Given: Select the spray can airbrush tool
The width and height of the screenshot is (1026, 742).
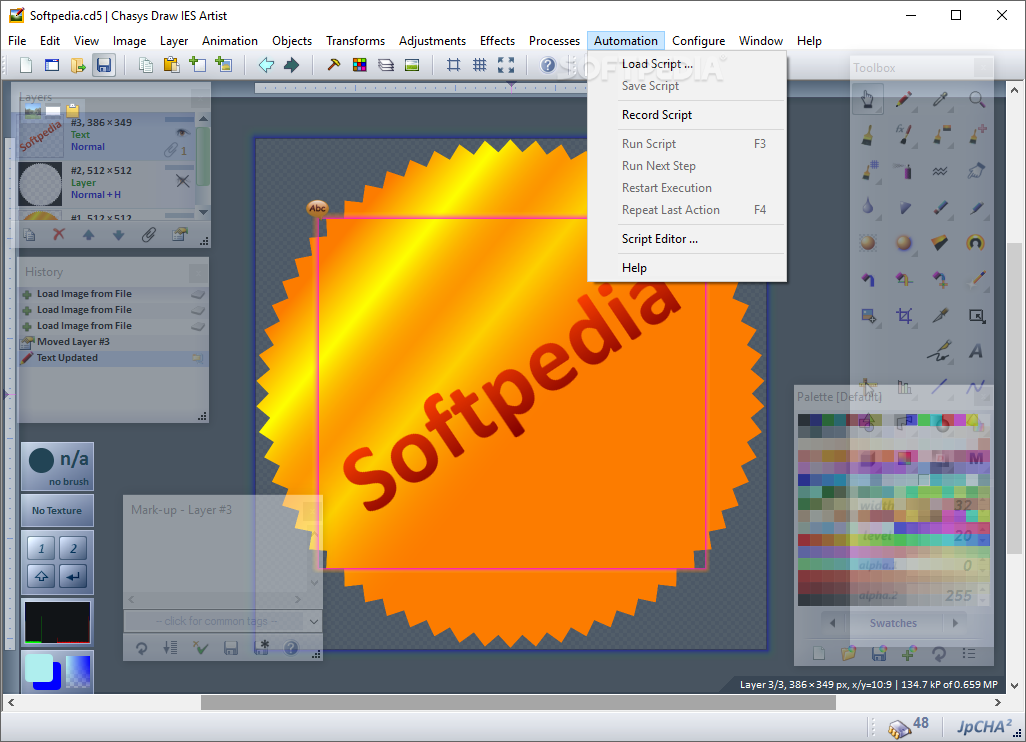Looking at the screenshot, I should [904, 171].
